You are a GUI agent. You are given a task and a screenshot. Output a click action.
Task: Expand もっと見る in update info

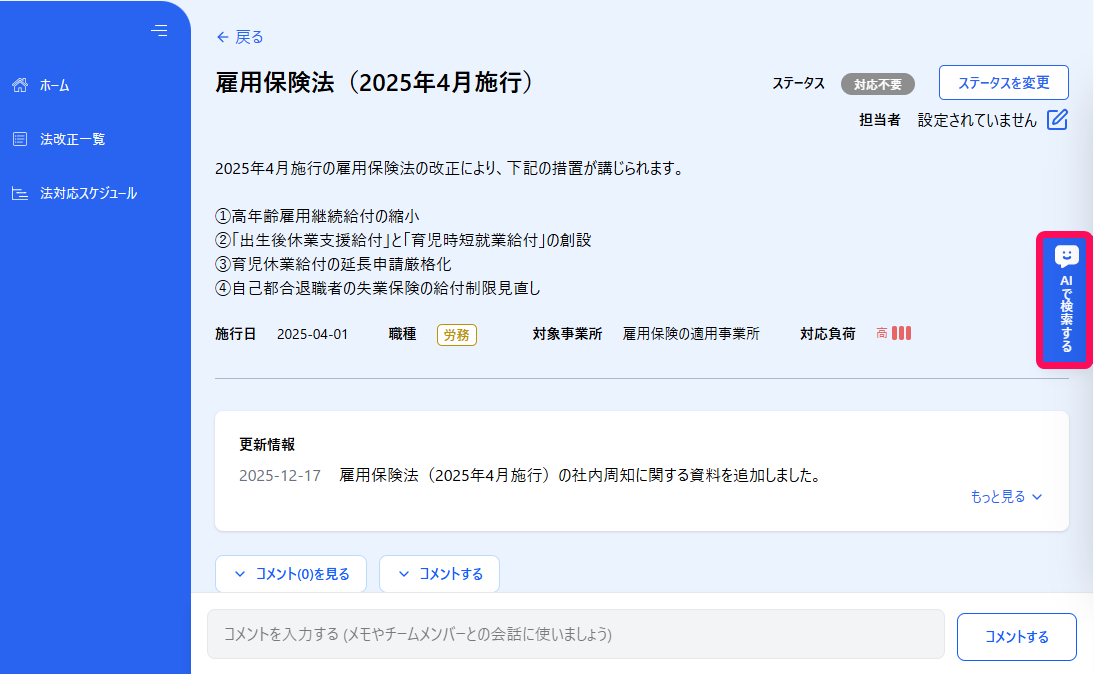pos(1006,497)
